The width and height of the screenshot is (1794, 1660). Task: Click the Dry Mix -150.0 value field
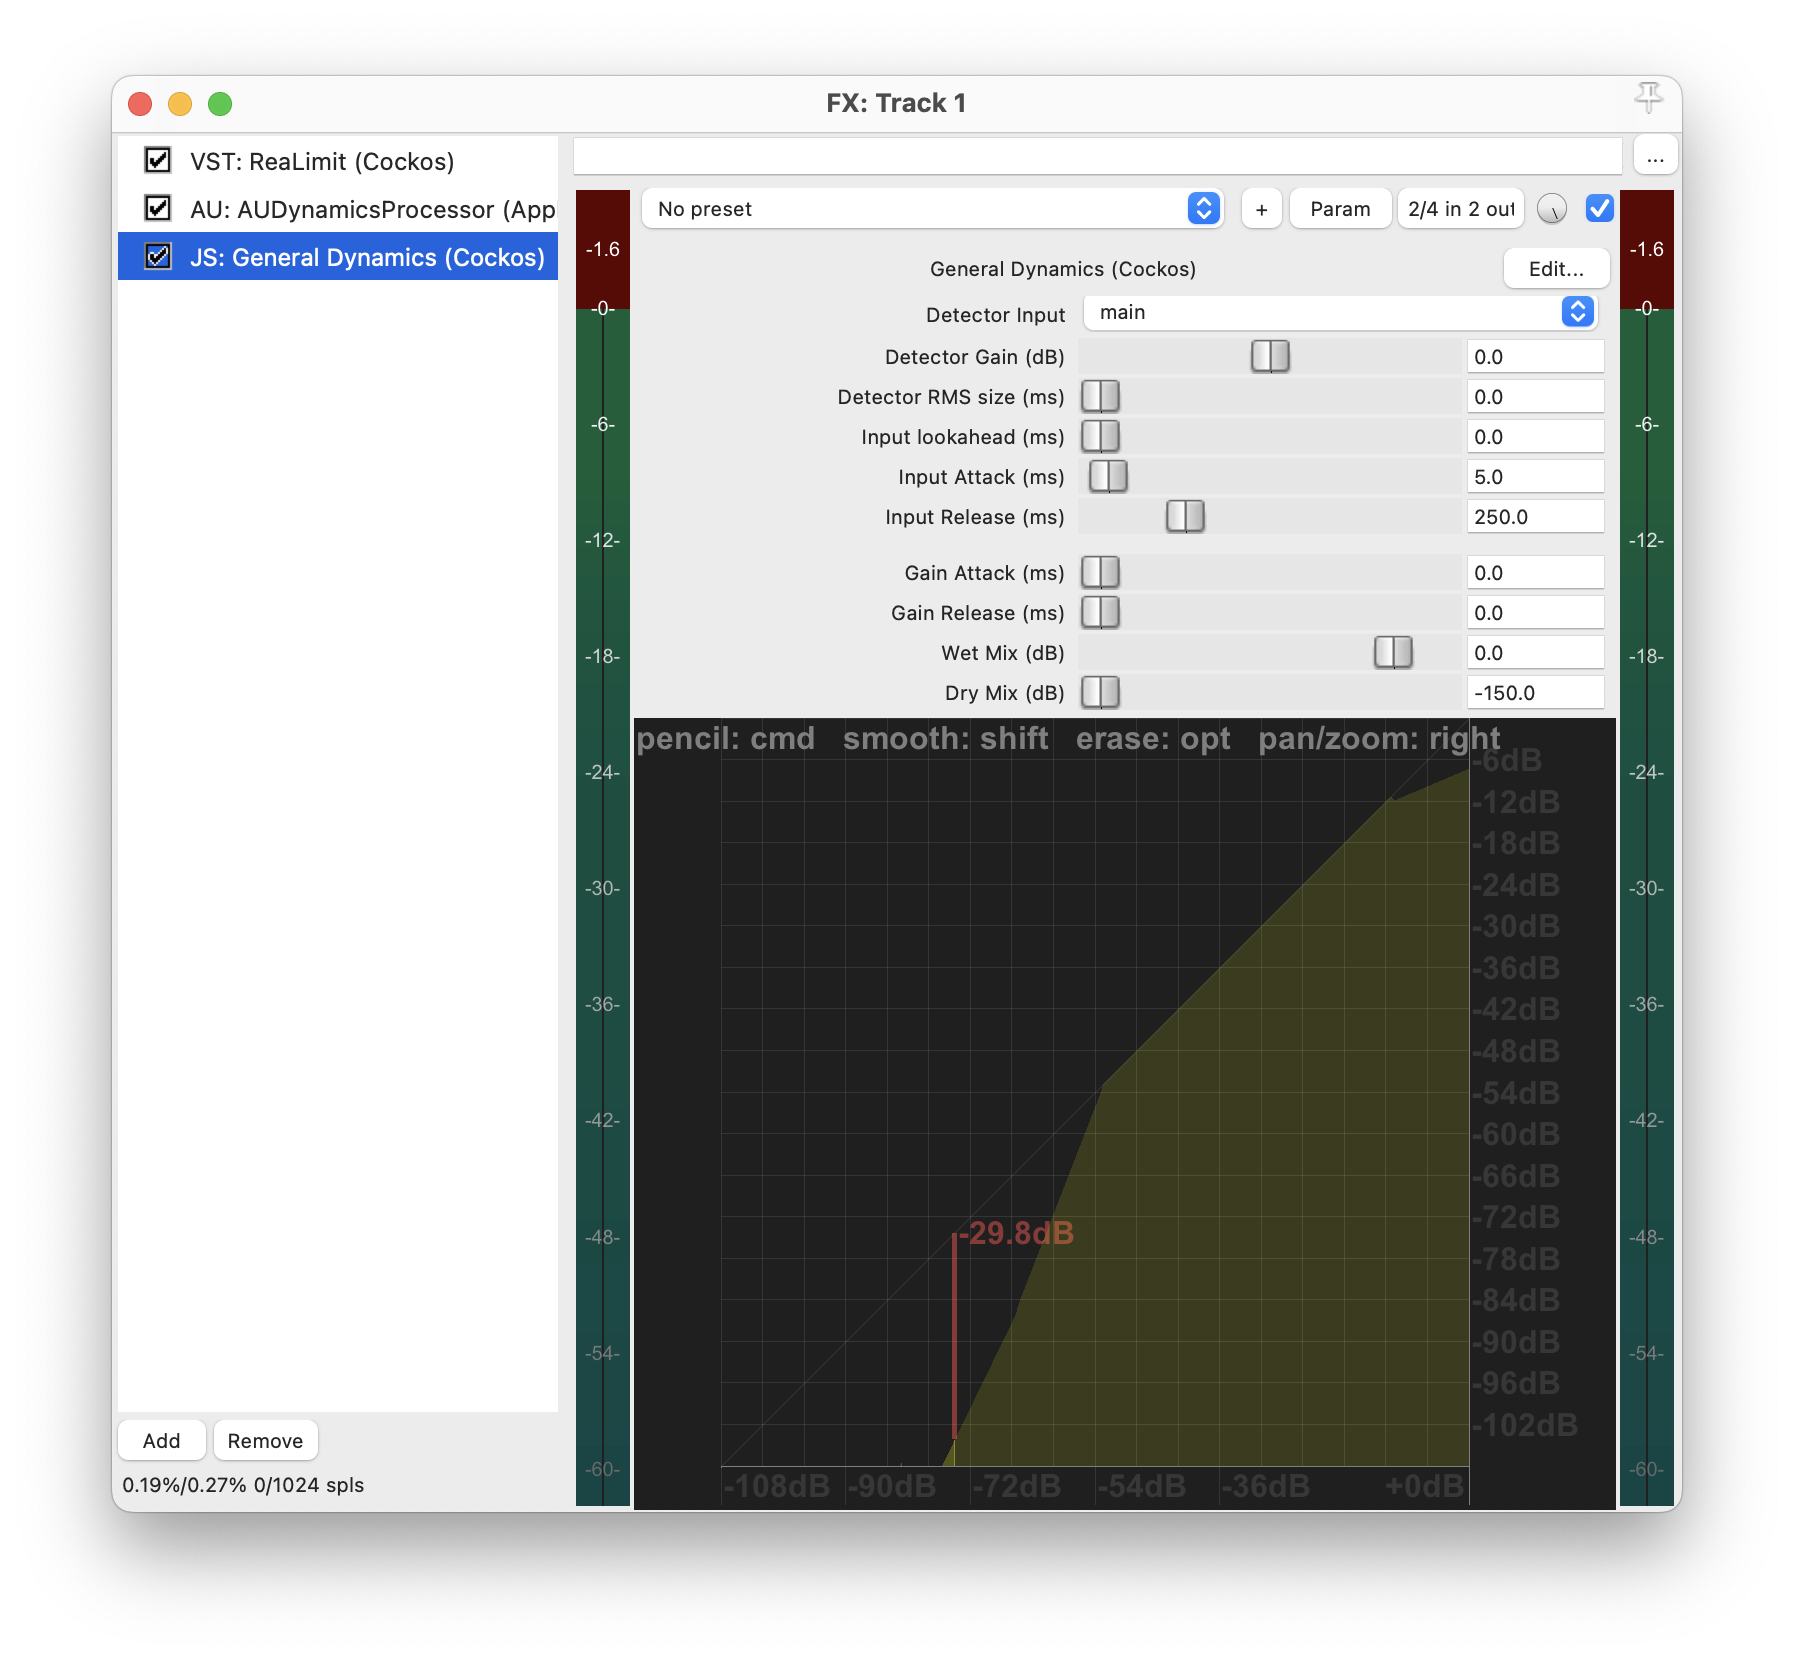coord(1535,693)
